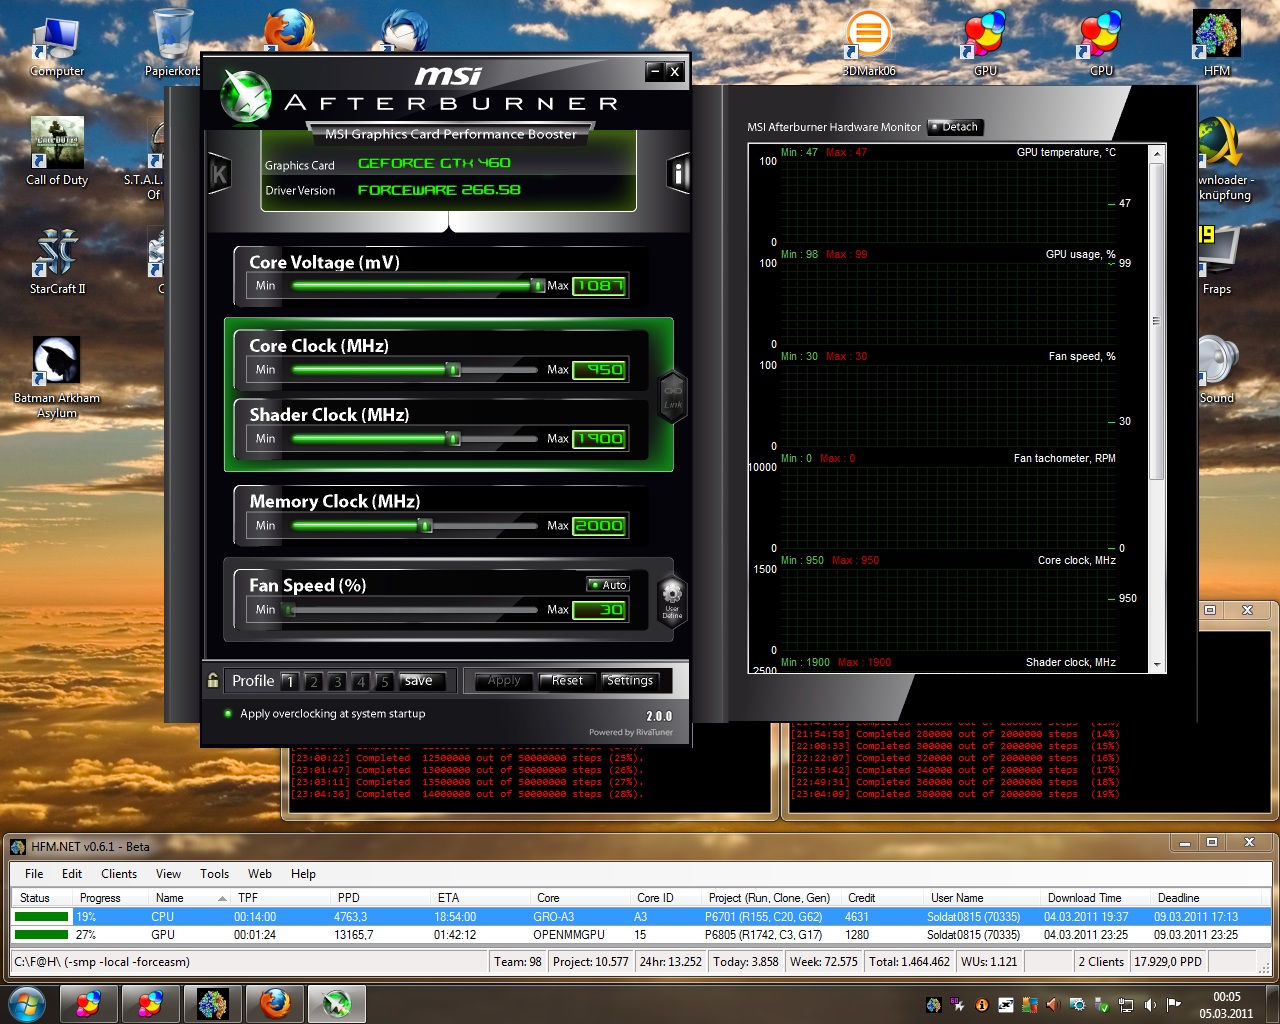This screenshot has height=1024, width=1280.
Task: Open the Sound desktop icon
Action: (x=1217, y=370)
